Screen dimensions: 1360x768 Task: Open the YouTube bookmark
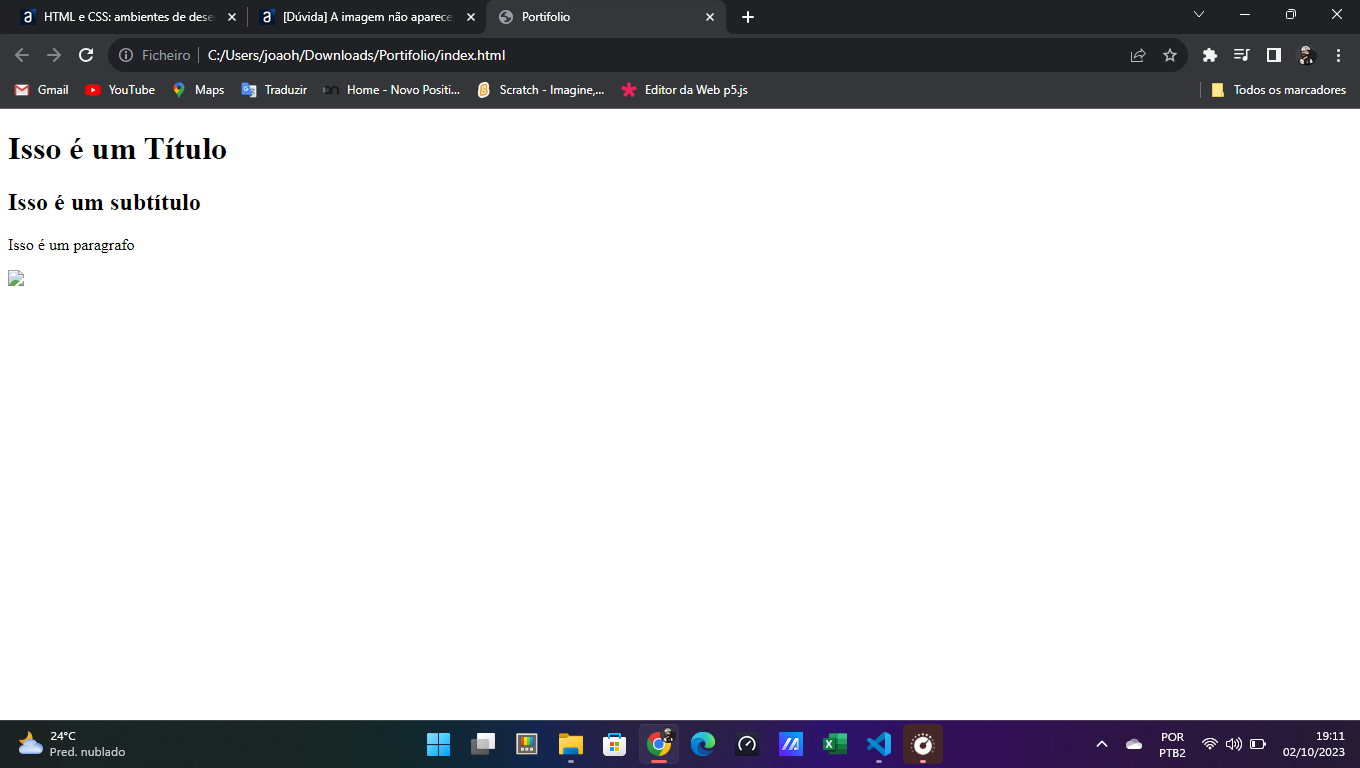[120, 90]
